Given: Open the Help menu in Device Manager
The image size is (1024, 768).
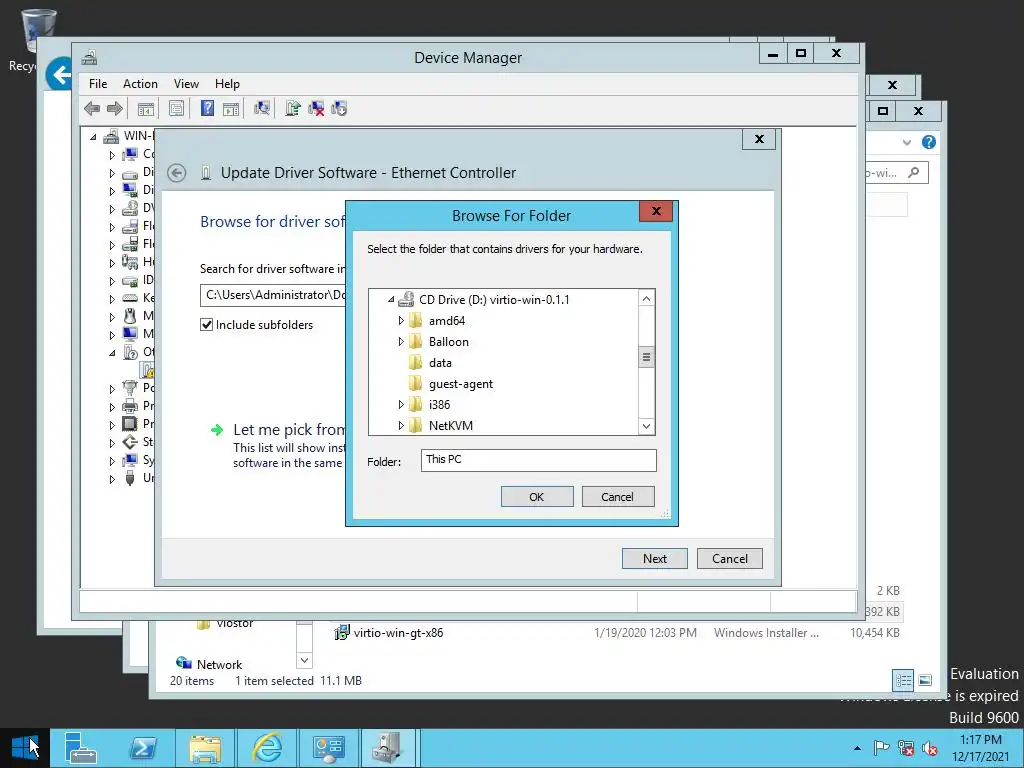Looking at the screenshot, I should pos(227,84).
